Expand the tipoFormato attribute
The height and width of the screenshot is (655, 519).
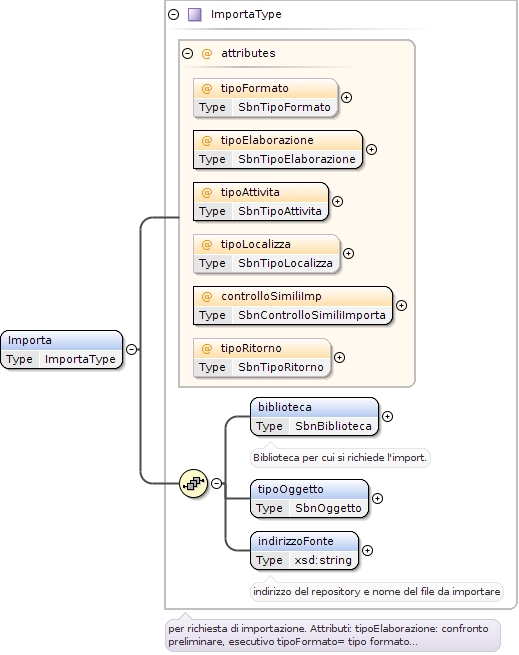(x=346, y=97)
